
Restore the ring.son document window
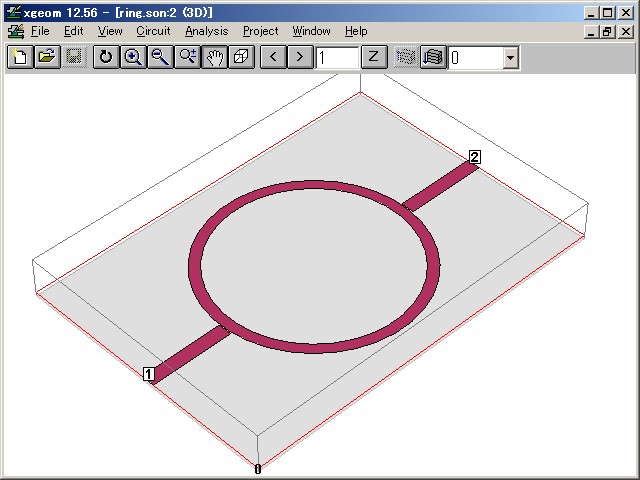(x=608, y=32)
